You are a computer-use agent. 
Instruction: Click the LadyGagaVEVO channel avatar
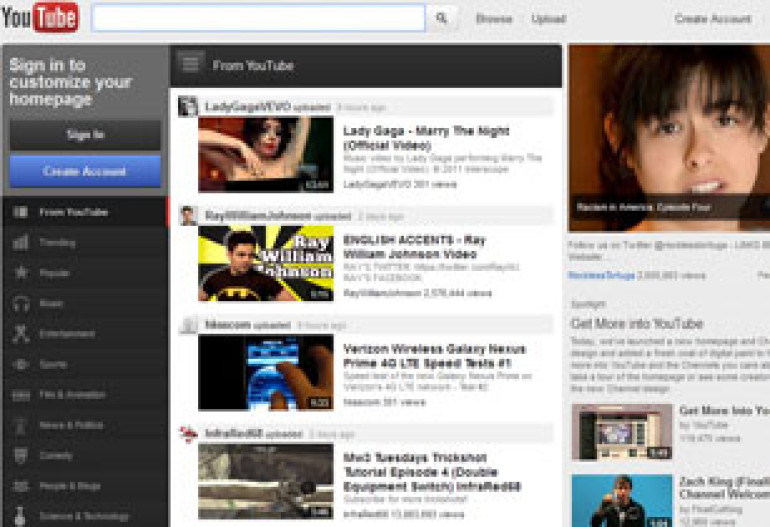[188, 107]
